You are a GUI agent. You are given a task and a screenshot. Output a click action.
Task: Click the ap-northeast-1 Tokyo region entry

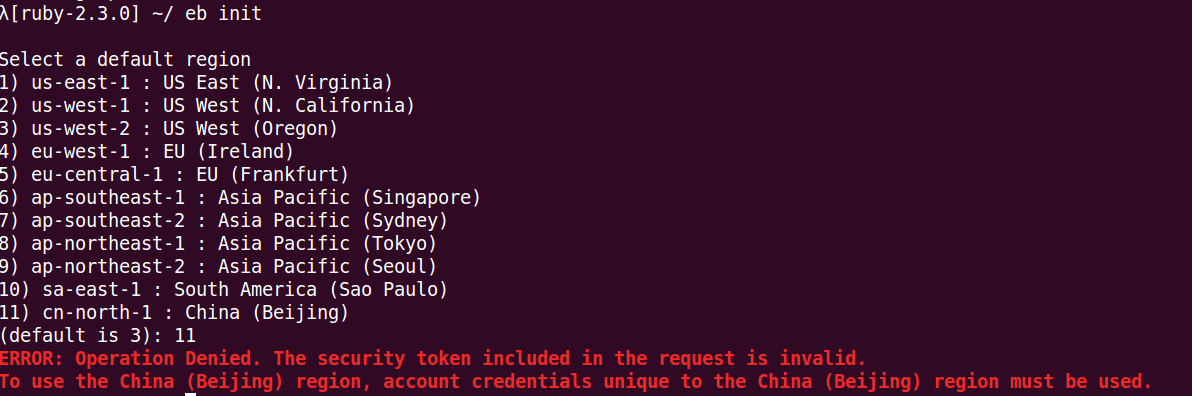click(x=218, y=243)
